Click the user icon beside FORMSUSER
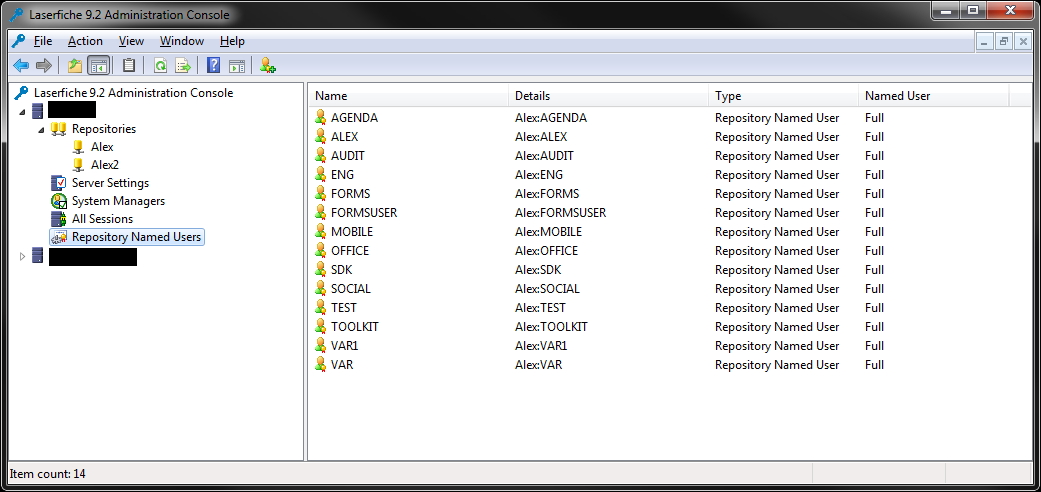The image size is (1041, 492). coord(321,213)
